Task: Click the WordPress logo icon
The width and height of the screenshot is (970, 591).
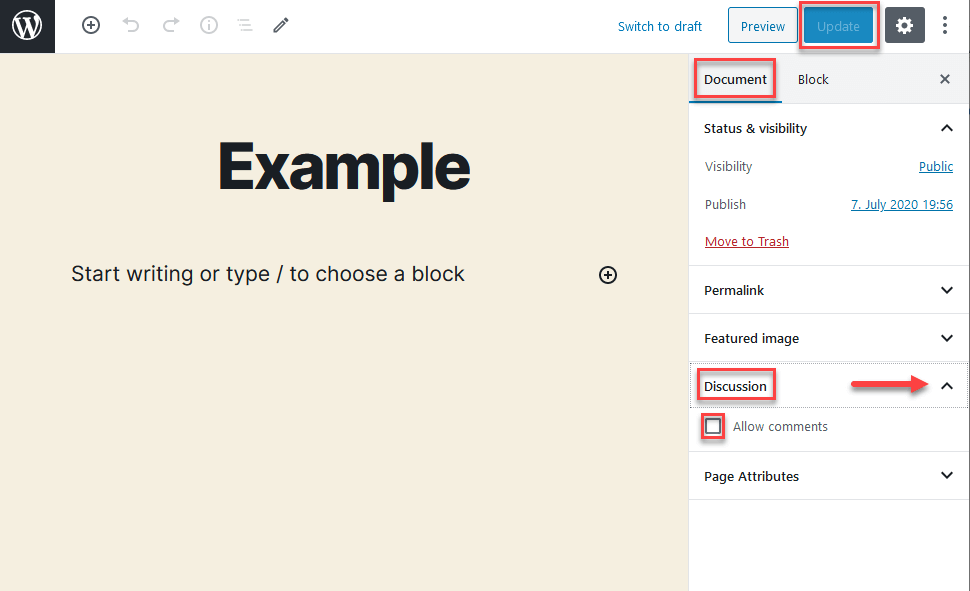Action: click(27, 26)
